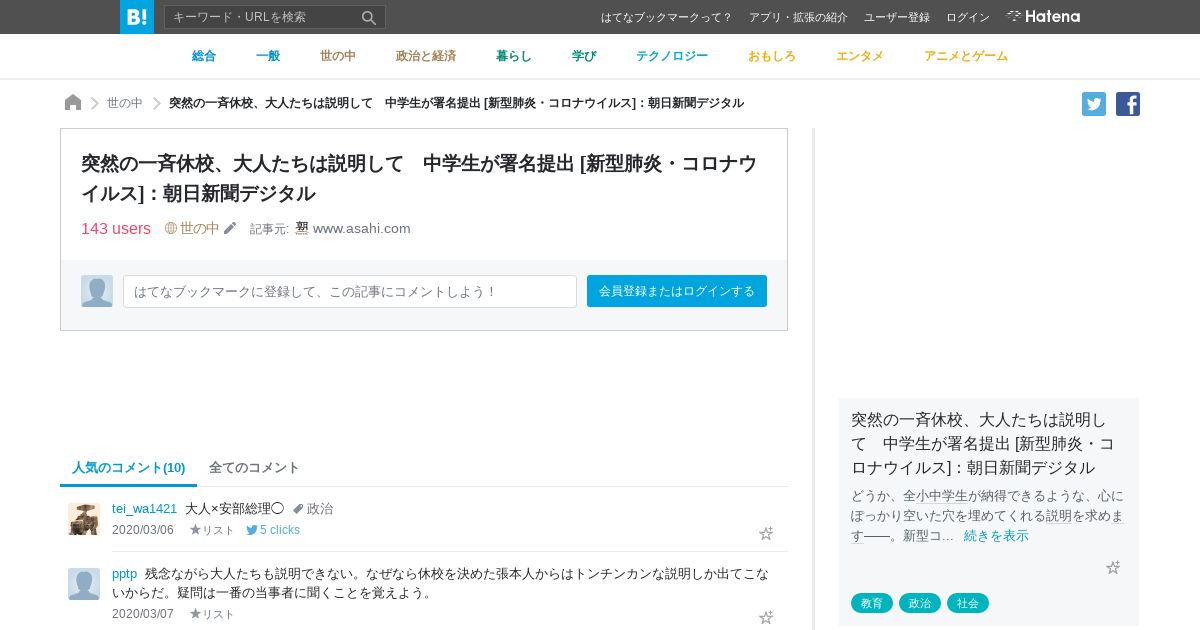This screenshot has height=630, width=1200.
Task: Click the 政治 tag on tei_wa1421's comment
Action: pos(313,508)
